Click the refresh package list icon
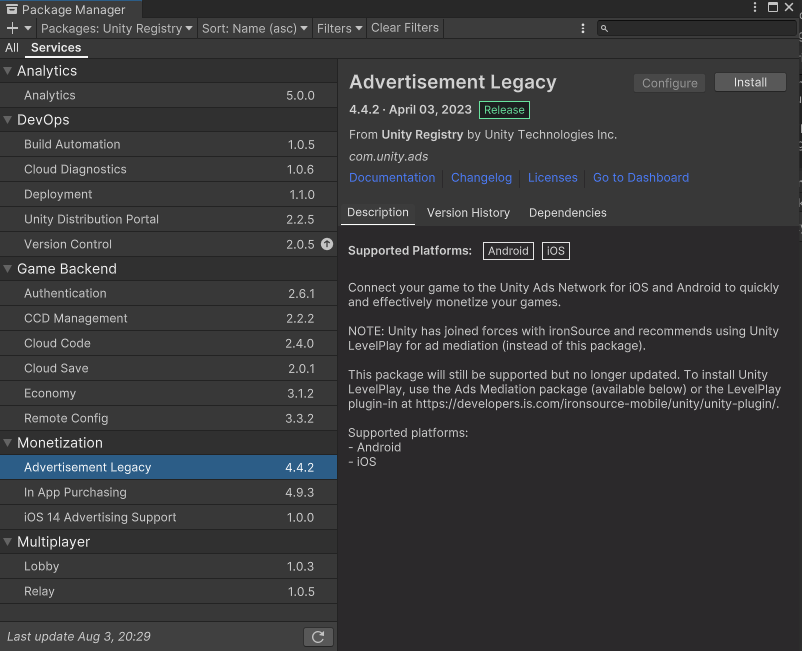This screenshot has width=802, height=651. [x=318, y=637]
